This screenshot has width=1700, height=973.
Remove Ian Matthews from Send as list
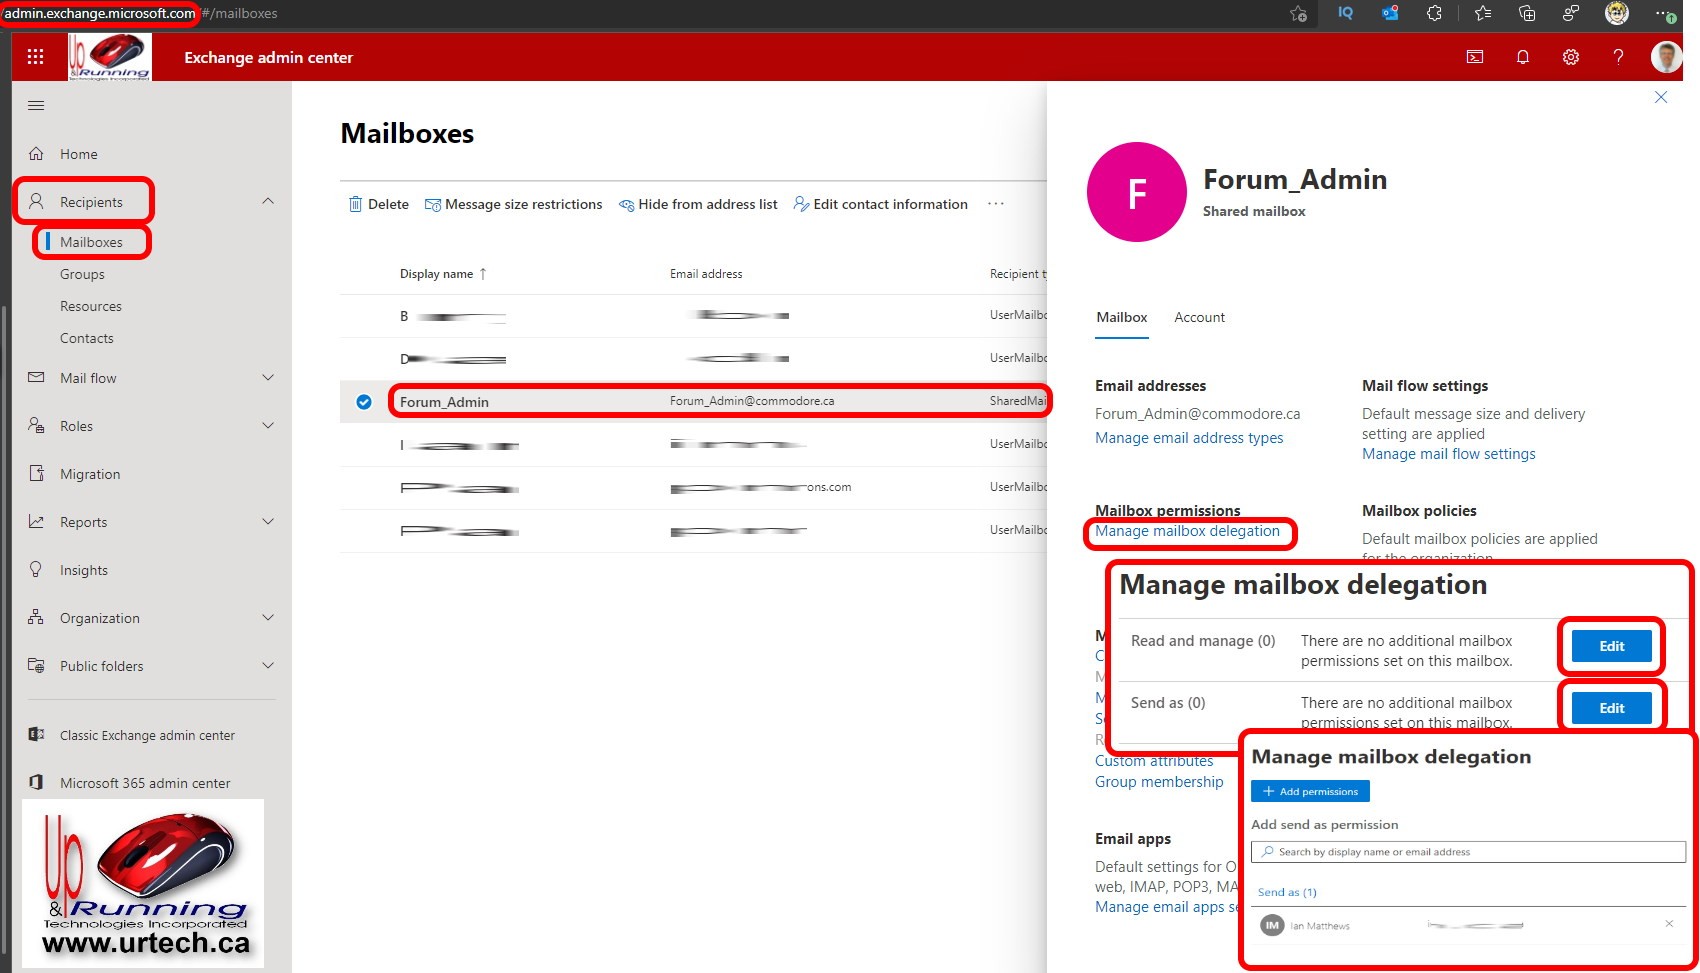click(1668, 925)
